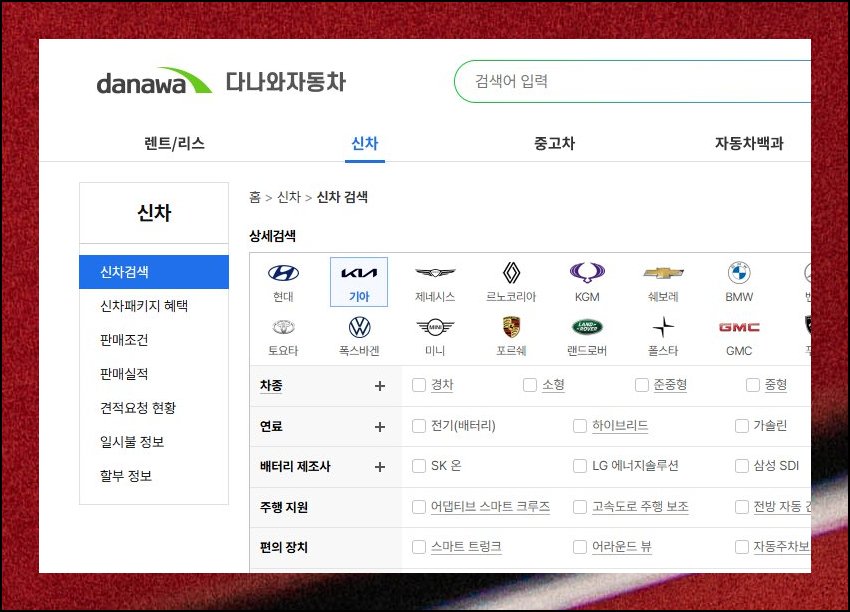This screenshot has width=850, height=612.
Task: Expand the 연료 filter with plus
Action: click(379, 427)
